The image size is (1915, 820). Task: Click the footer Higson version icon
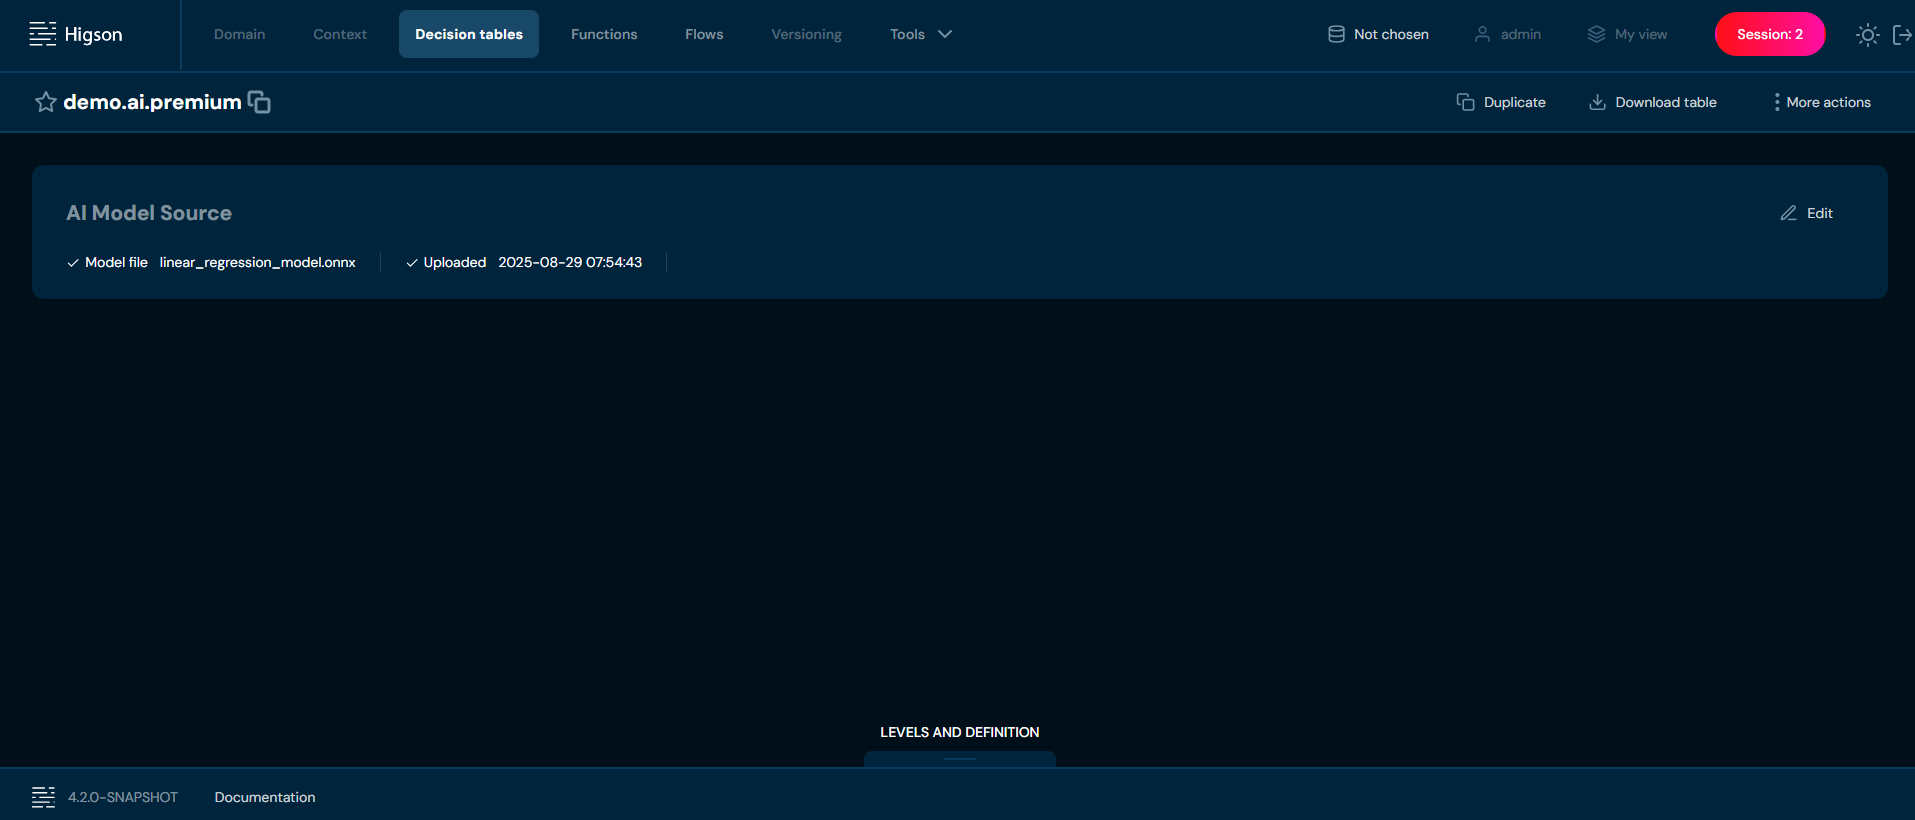(43, 797)
